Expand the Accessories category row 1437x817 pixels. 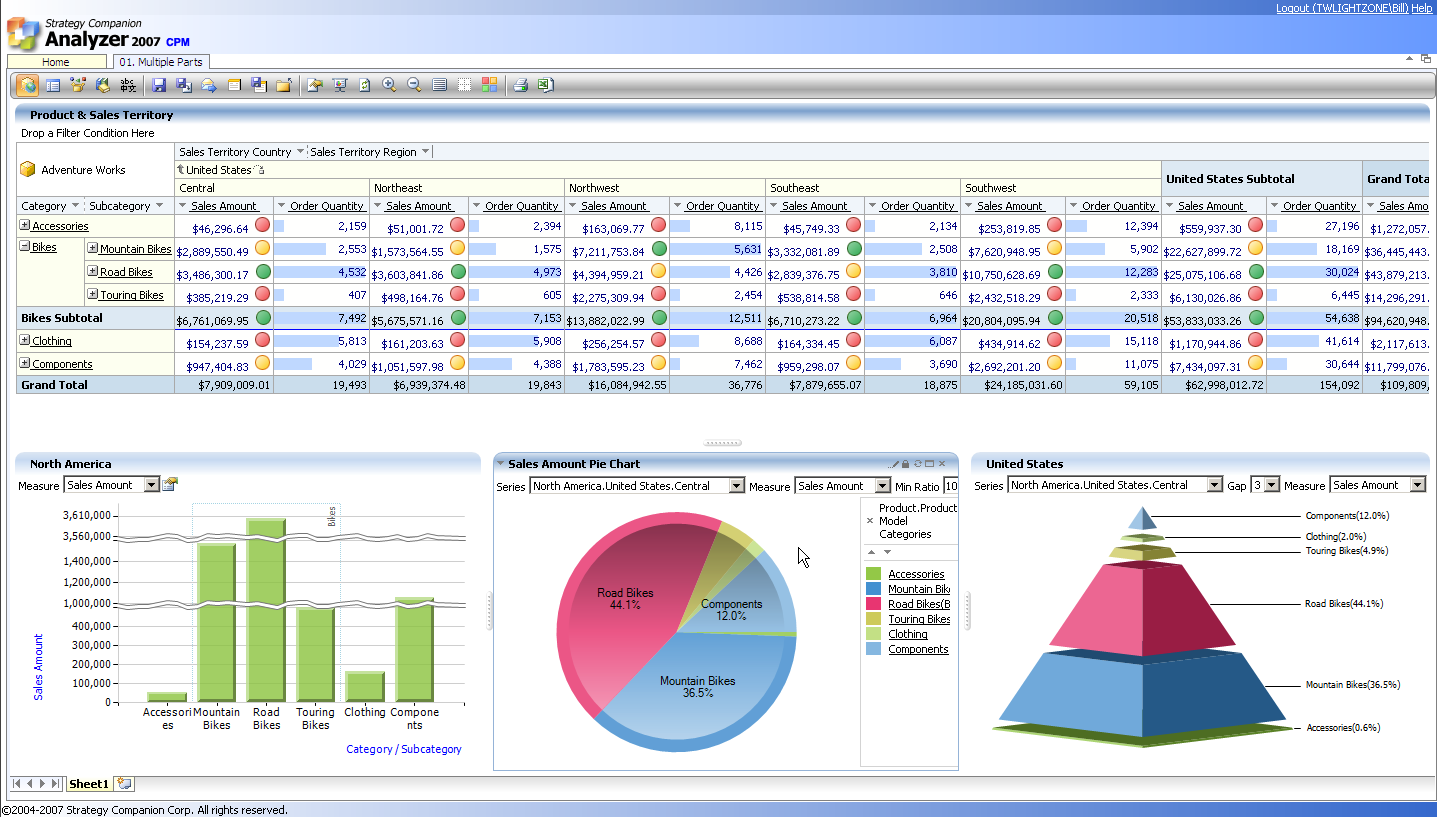click(25, 226)
